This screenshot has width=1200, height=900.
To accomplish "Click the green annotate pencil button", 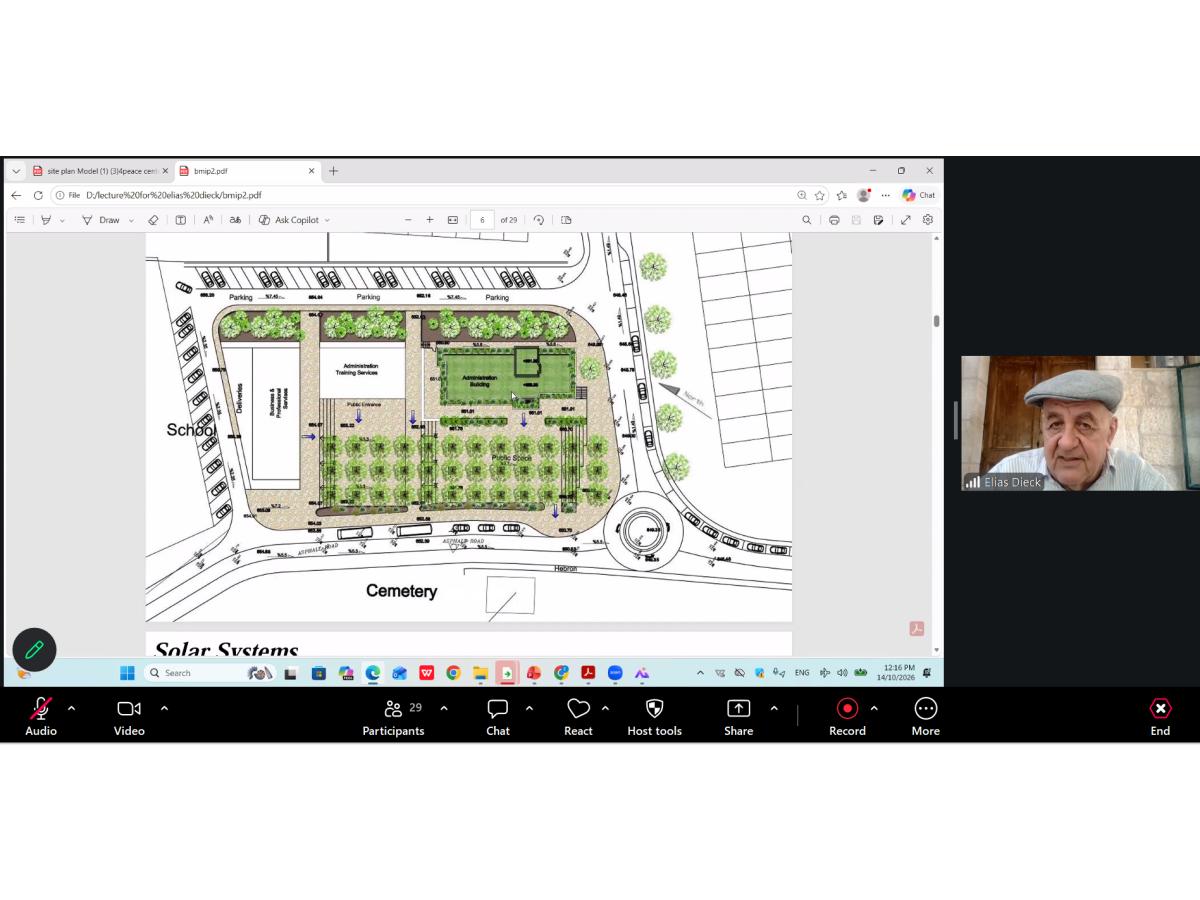I will (34, 650).
